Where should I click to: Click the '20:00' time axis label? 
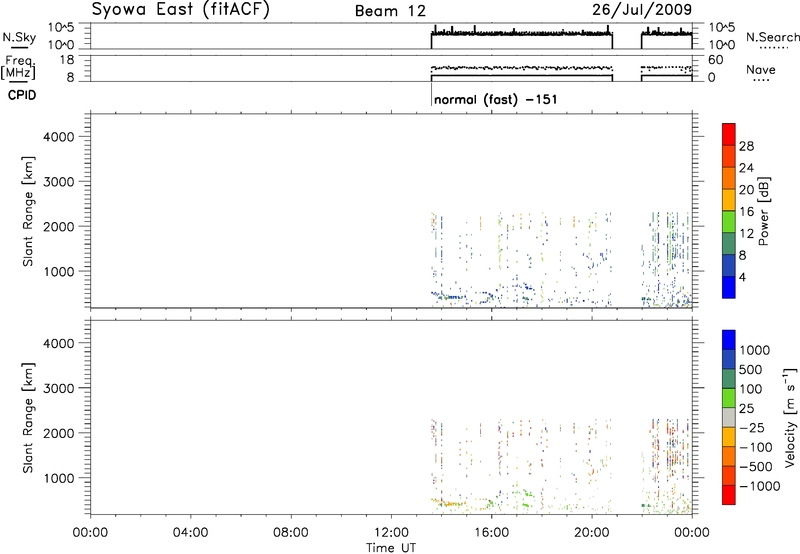coord(591,533)
